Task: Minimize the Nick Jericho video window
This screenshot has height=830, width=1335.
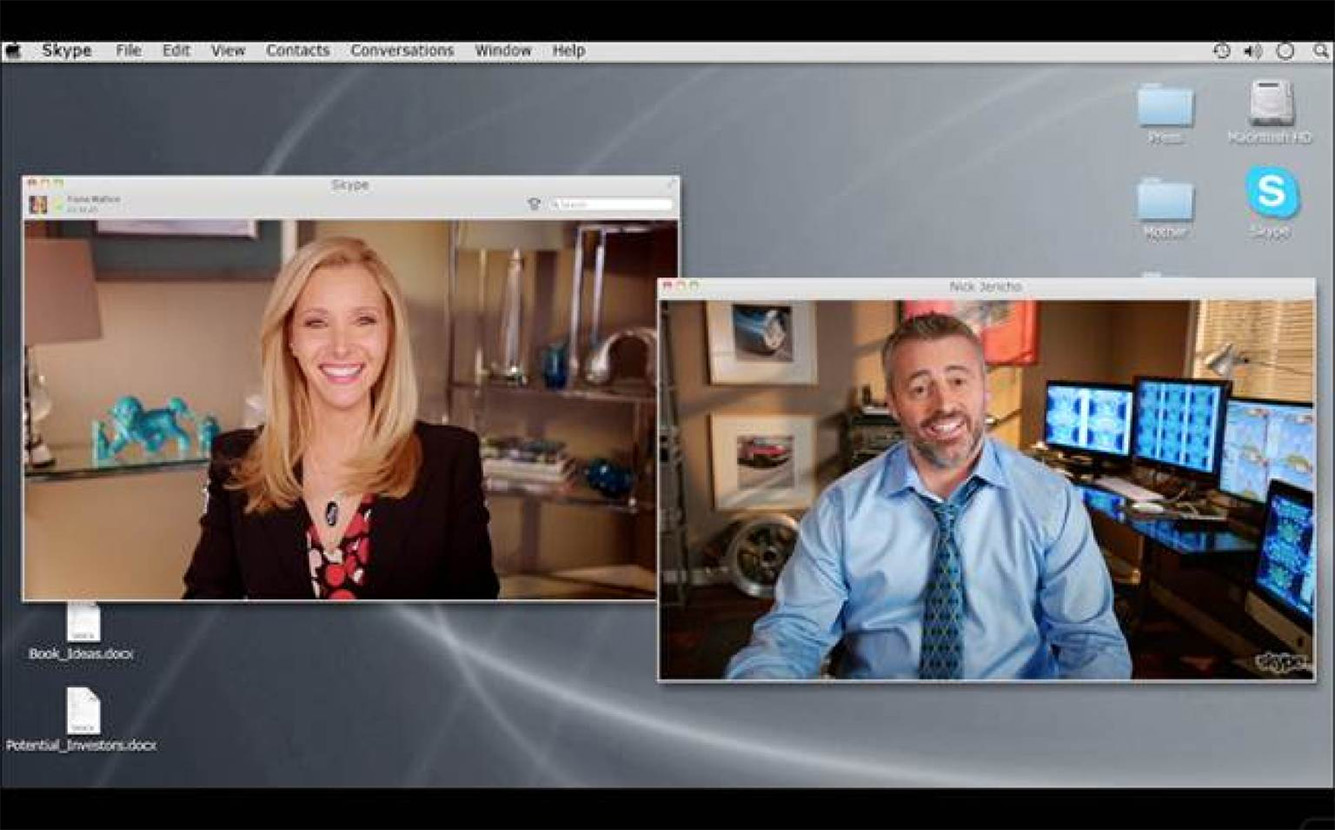Action: (x=681, y=287)
